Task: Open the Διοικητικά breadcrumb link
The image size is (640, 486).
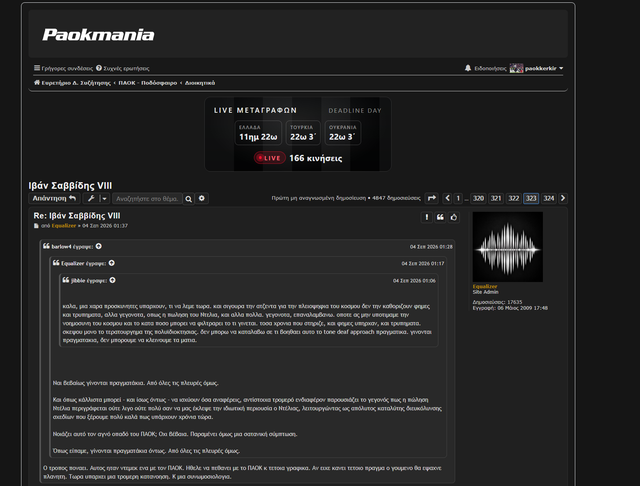Action: (x=200, y=83)
